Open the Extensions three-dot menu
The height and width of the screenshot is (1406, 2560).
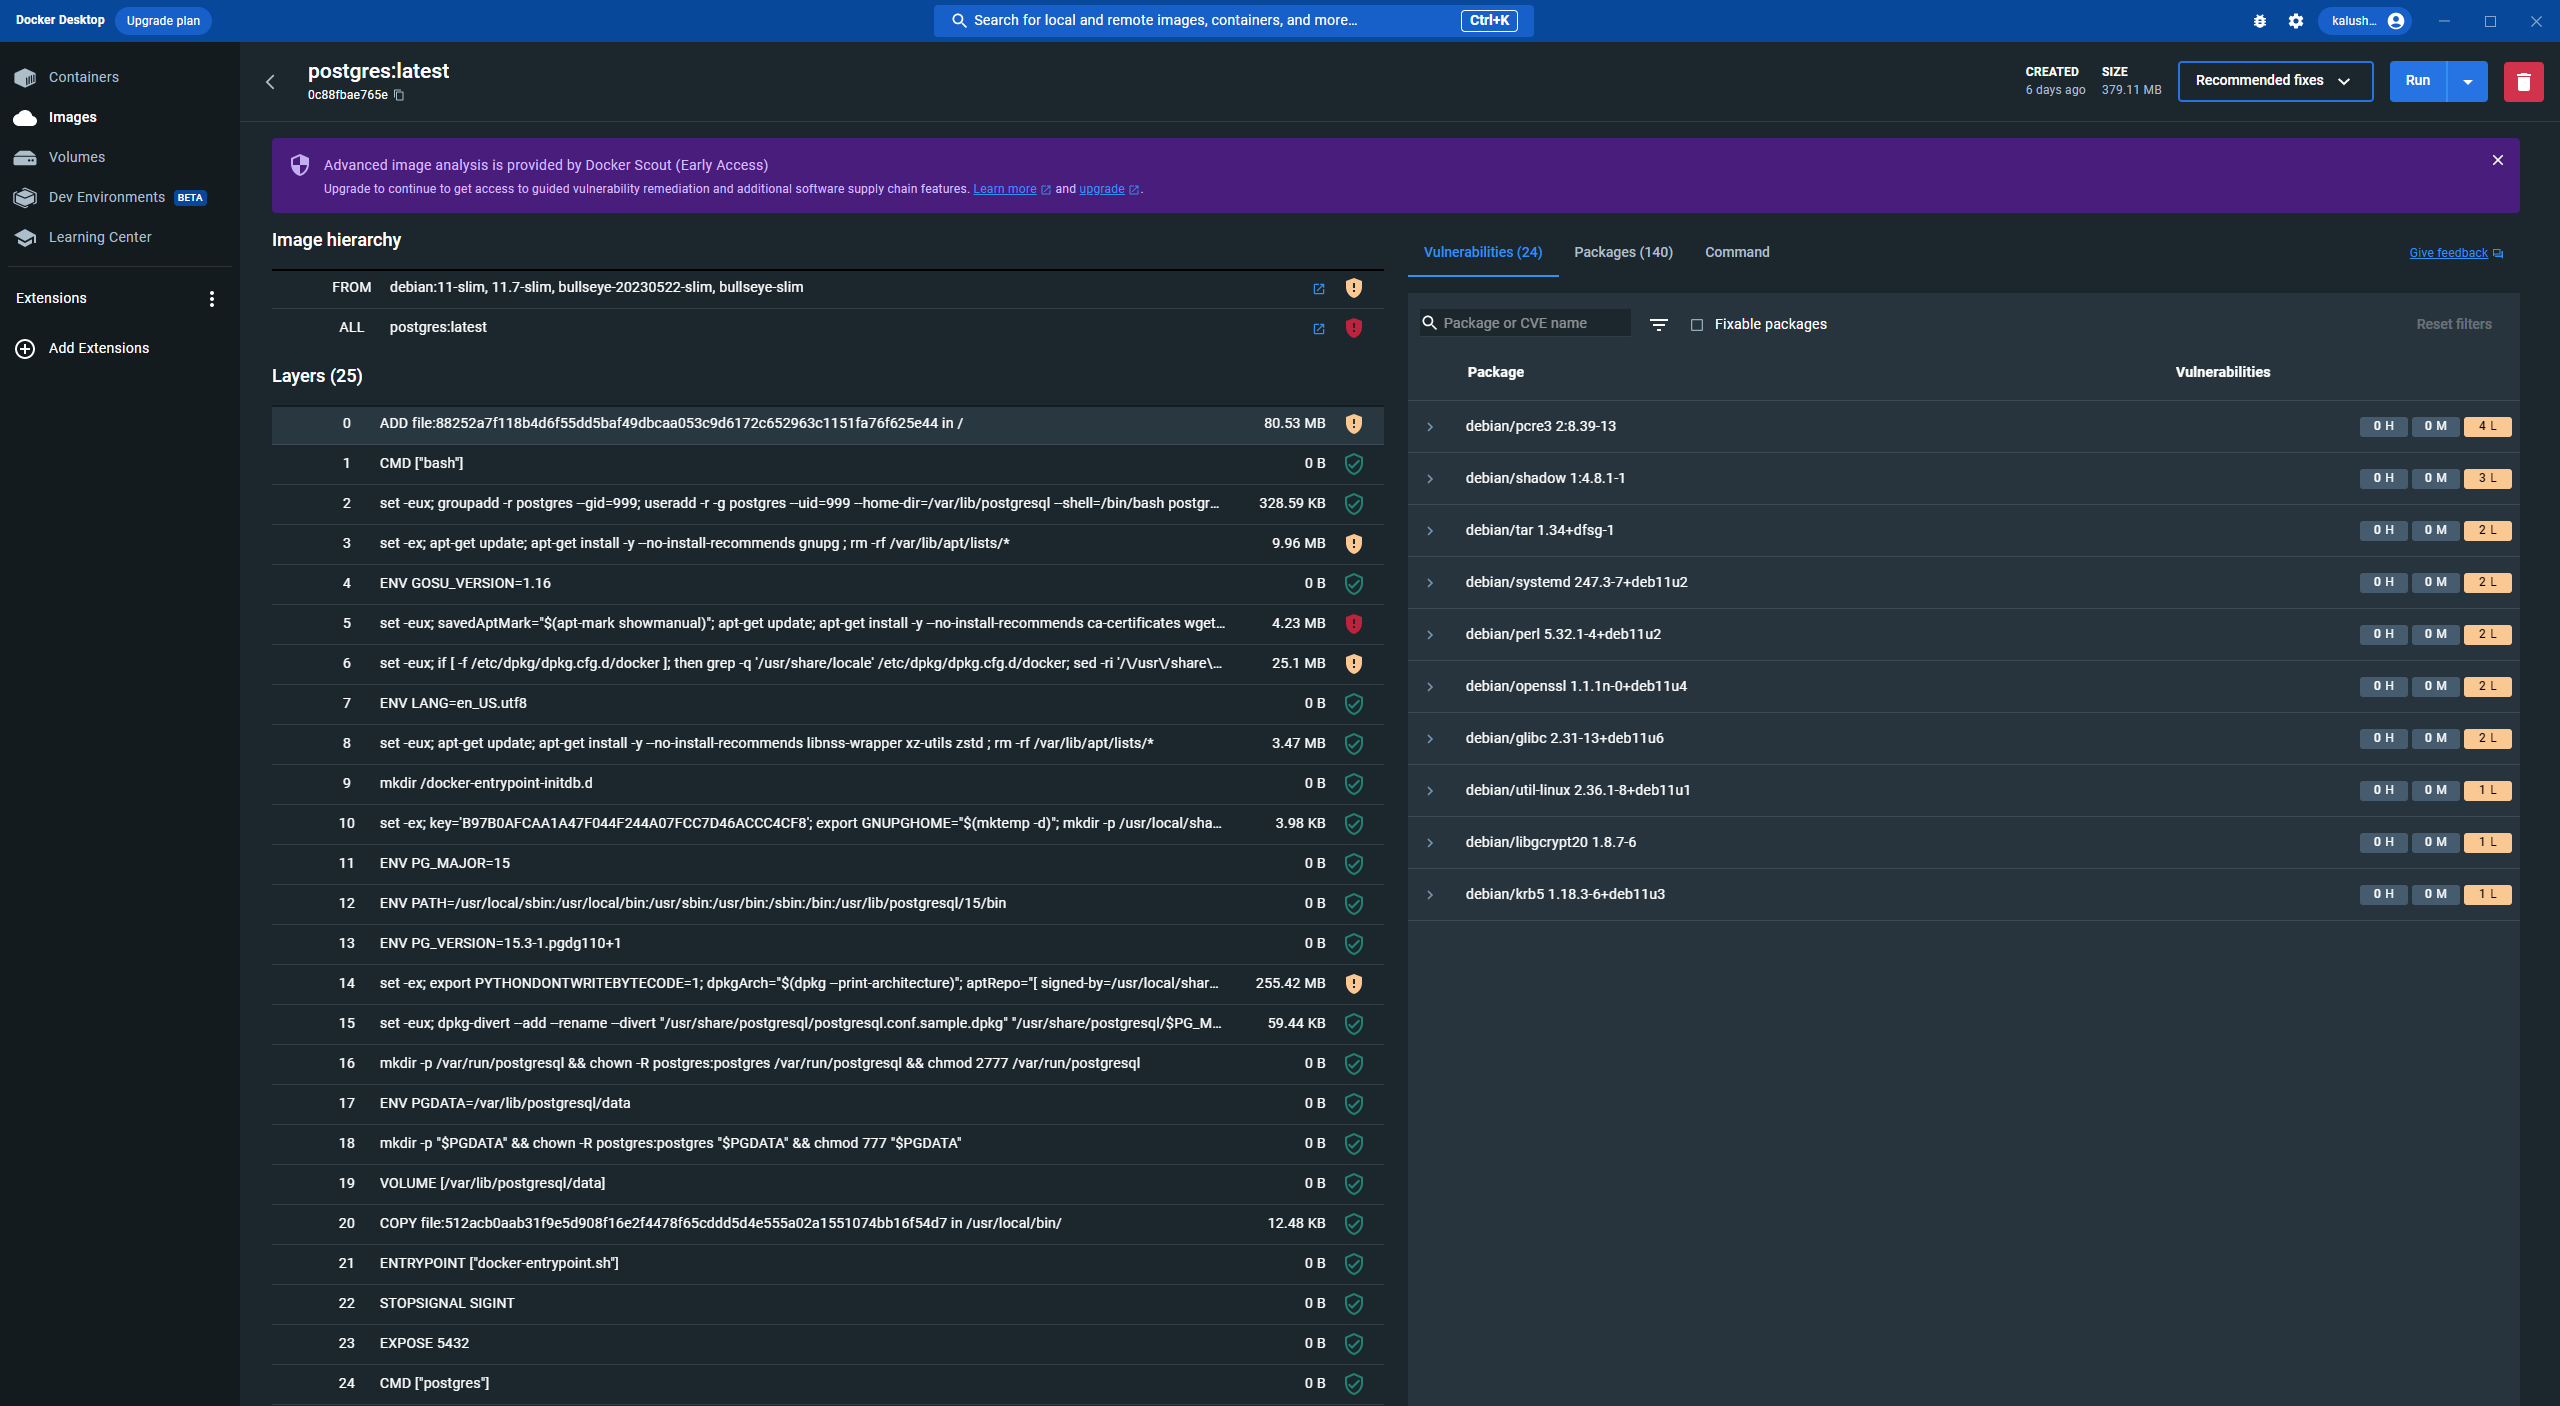tap(211, 299)
